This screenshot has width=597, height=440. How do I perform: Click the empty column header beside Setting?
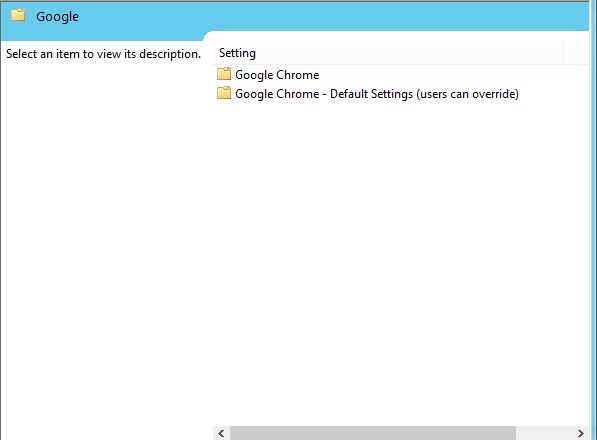[x=576, y=53]
